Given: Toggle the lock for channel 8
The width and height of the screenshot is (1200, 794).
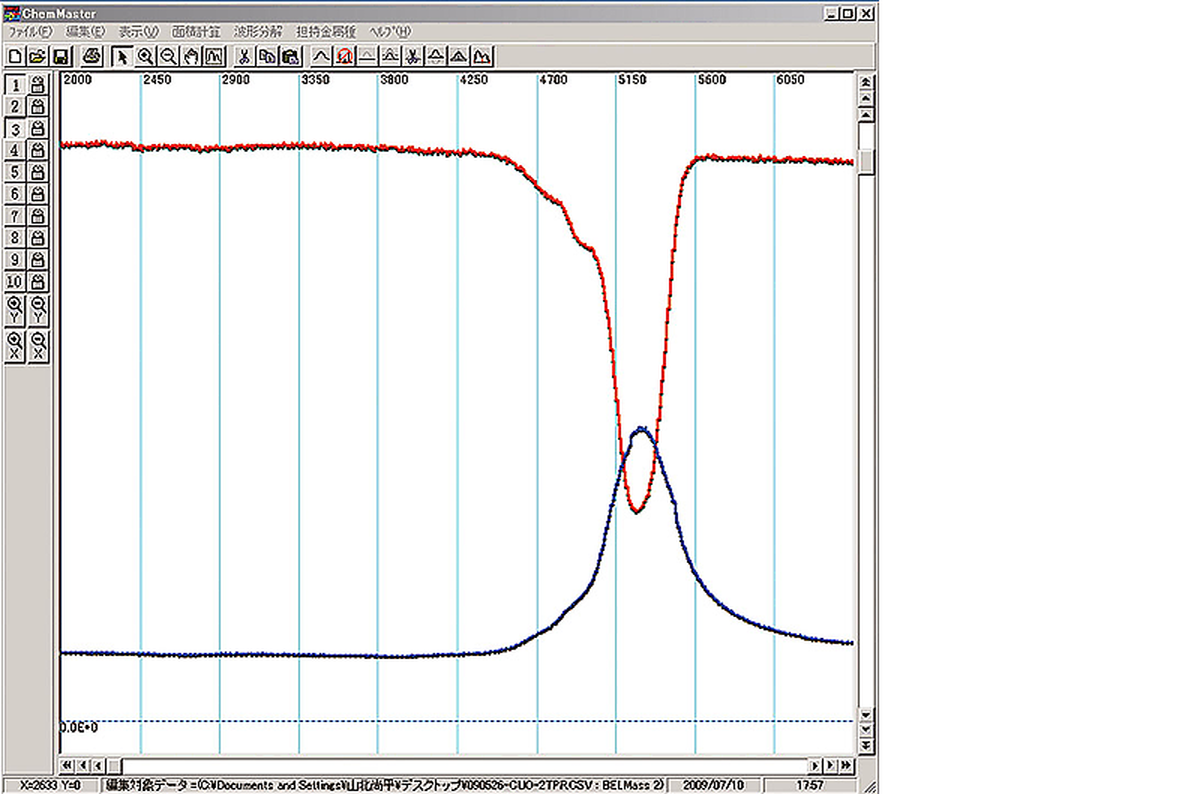Looking at the screenshot, I should (x=38, y=238).
